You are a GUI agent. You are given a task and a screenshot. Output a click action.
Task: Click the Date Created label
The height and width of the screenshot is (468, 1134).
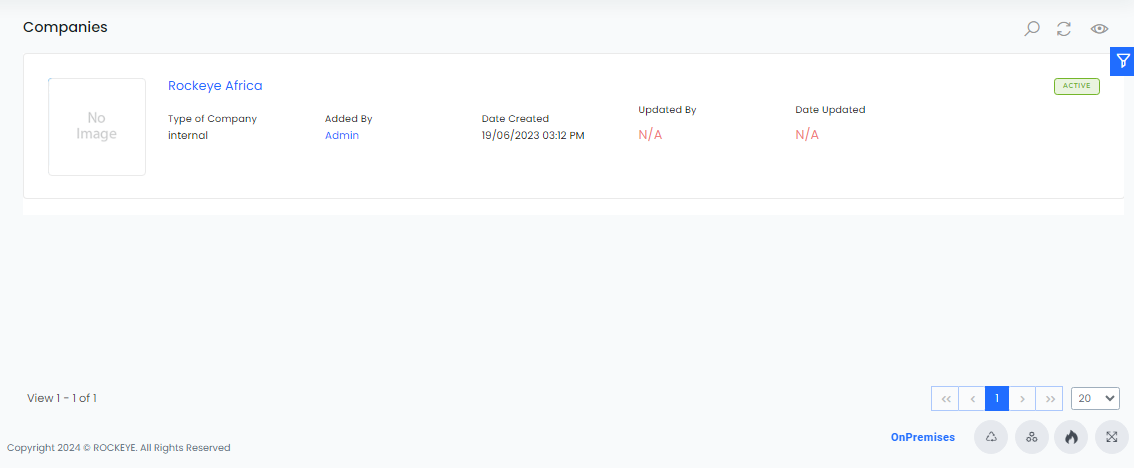tap(516, 119)
